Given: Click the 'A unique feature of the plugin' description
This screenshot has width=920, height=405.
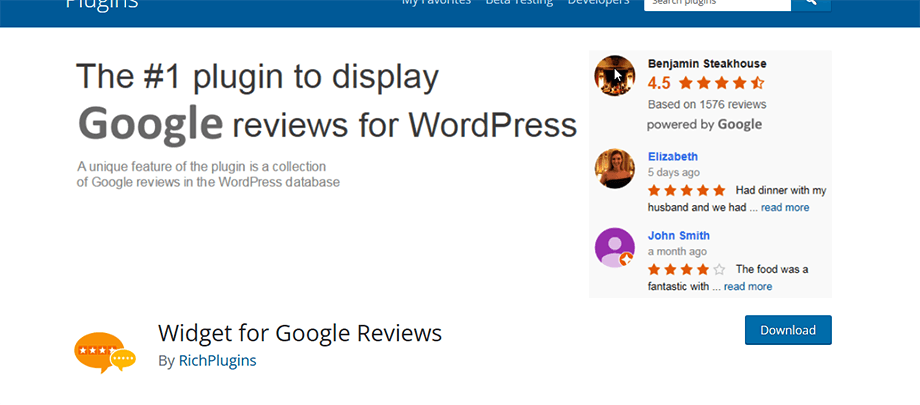Looking at the screenshot, I should 208,174.
